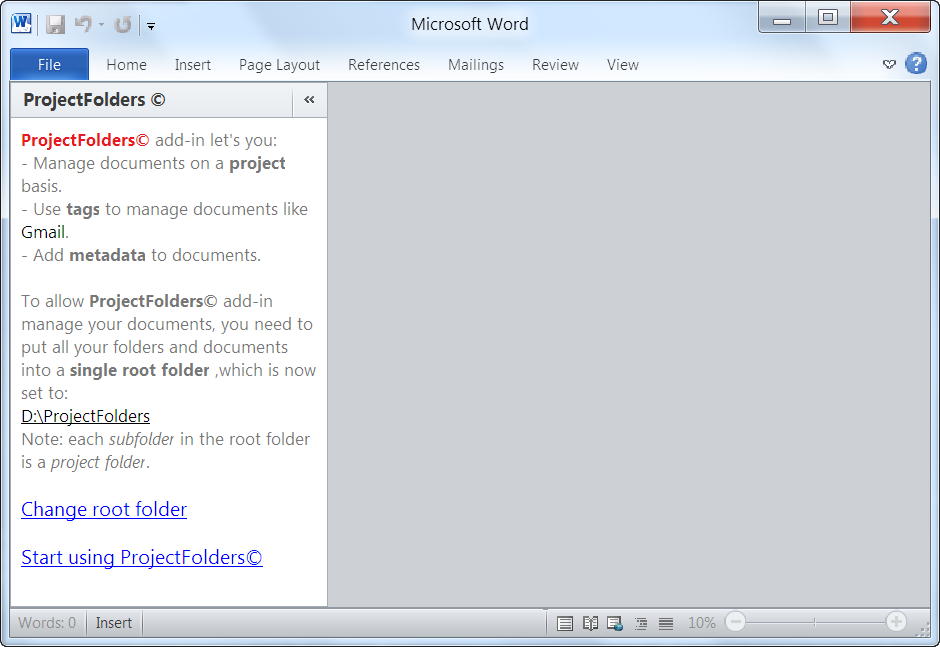Click the Redo icon
Screen dimensions: 940x647
(123, 25)
